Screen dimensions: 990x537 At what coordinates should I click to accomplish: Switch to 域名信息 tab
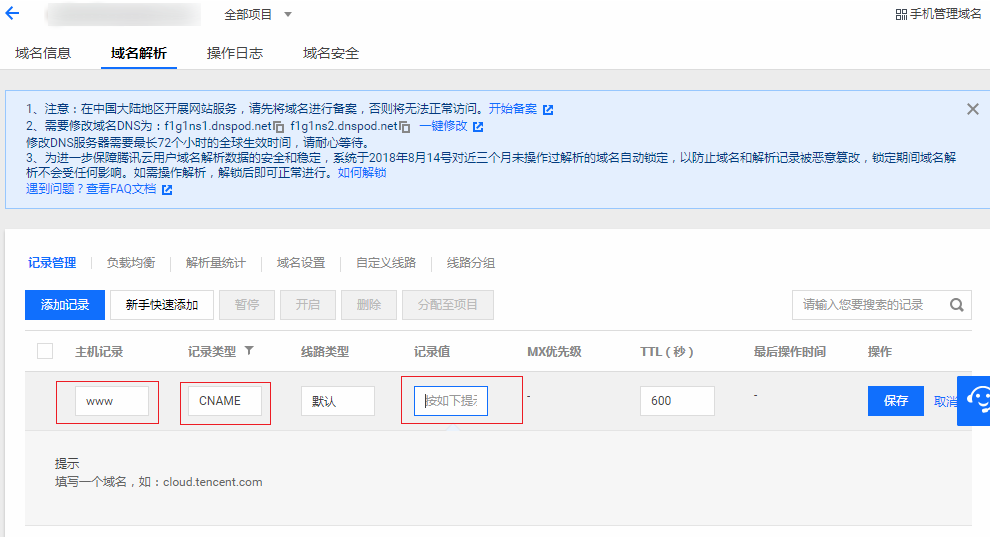[x=43, y=53]
